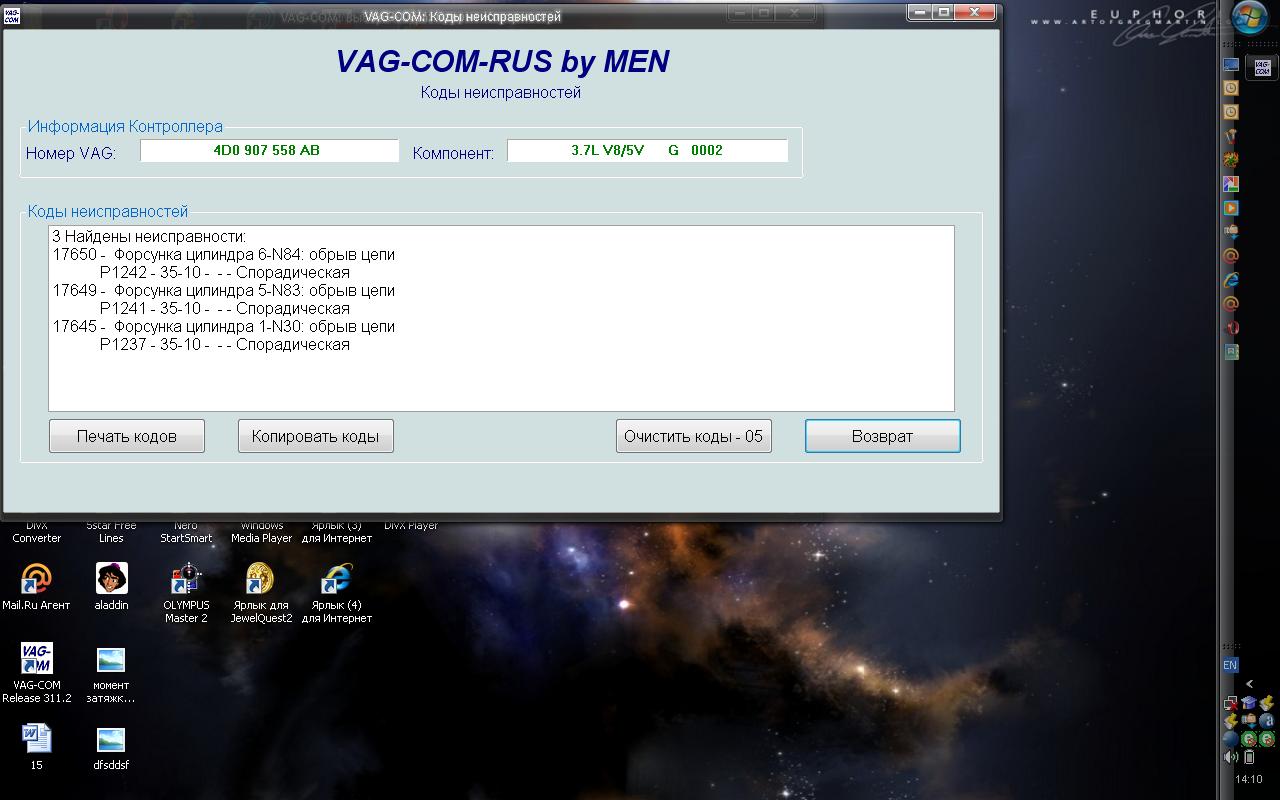This screenshot has height=800, width=1280.
Task: Select fault code line 17650 in the list
Action: click(x=224, y=255)
